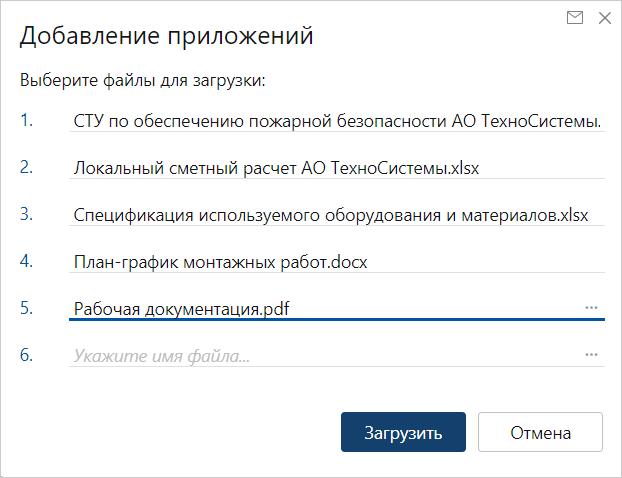Click the empty Укажите имя файла field
The width and height of the screenshot is (622, 478).
(337, 355)
